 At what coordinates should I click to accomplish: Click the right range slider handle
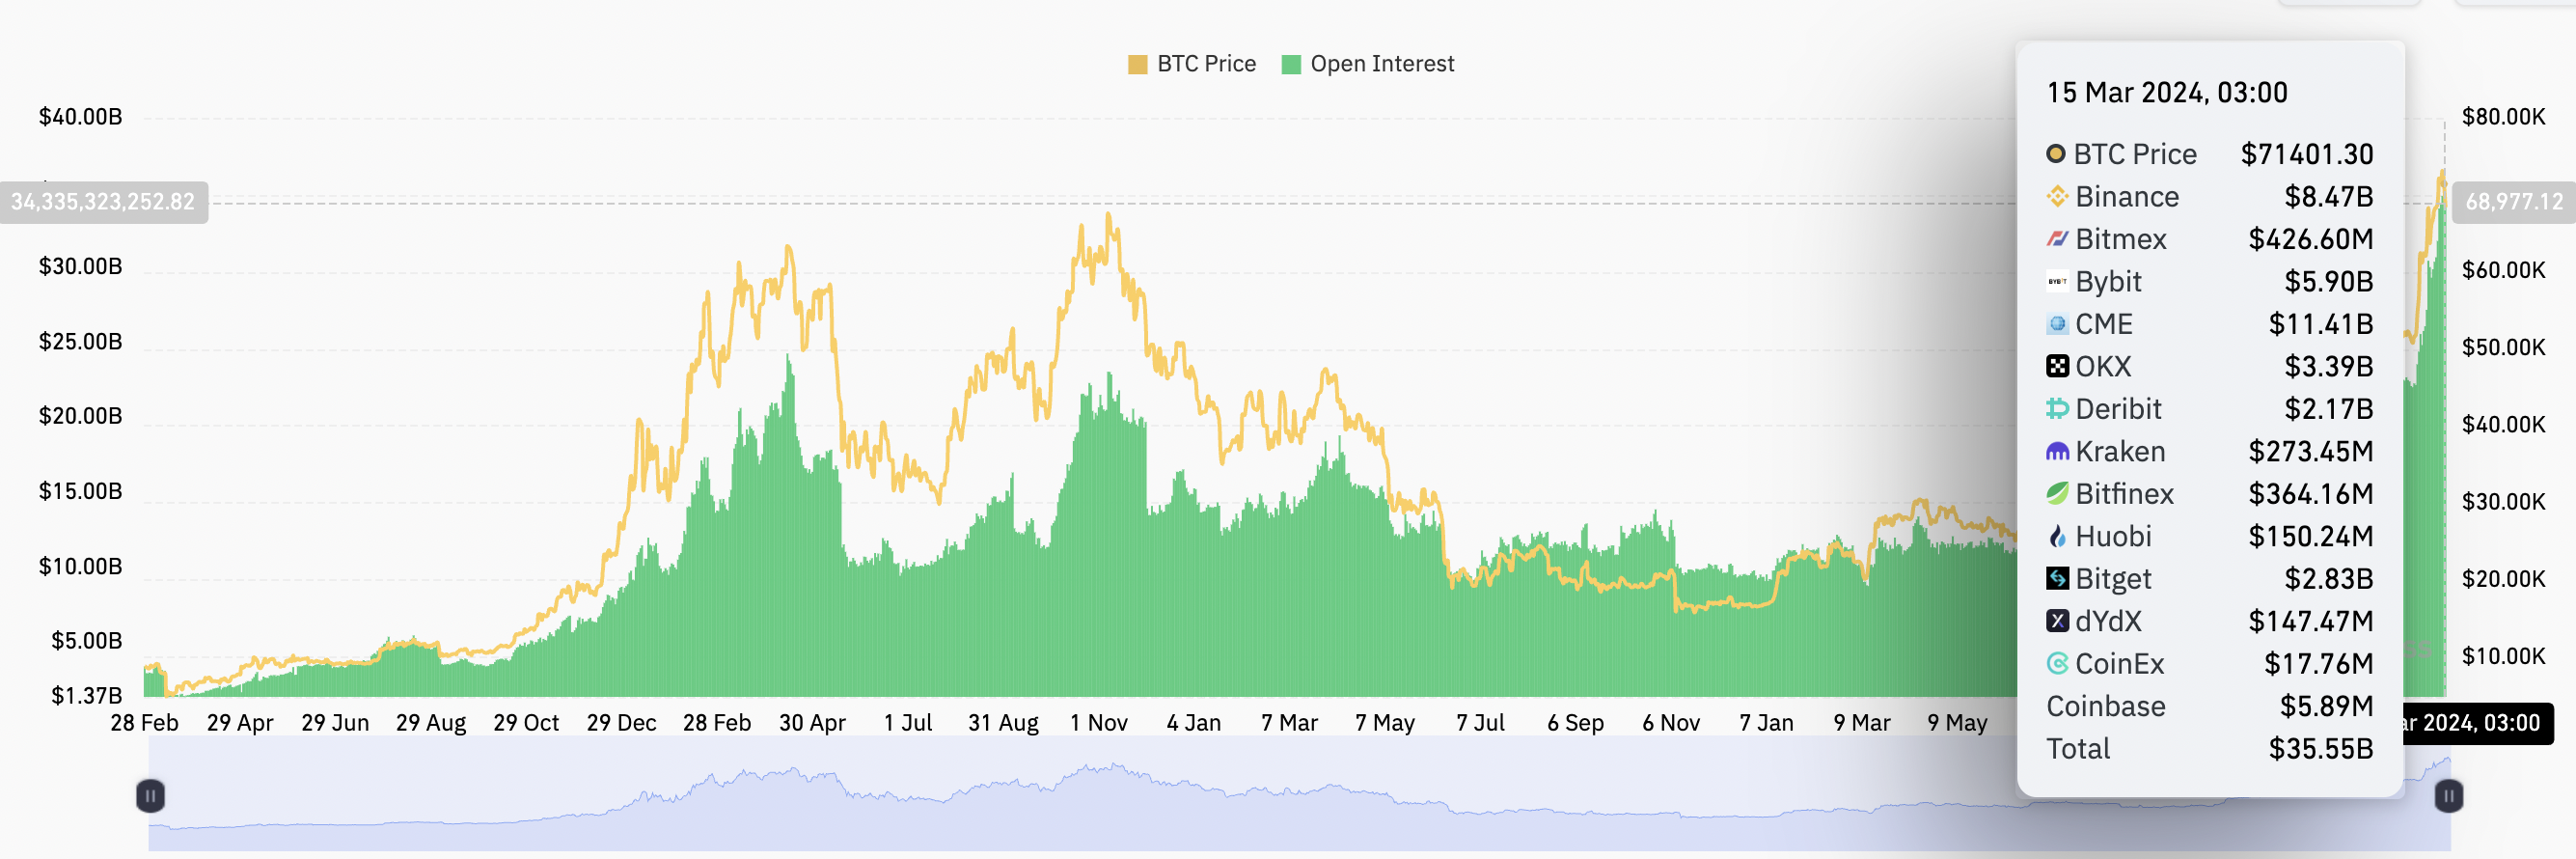2448,796
